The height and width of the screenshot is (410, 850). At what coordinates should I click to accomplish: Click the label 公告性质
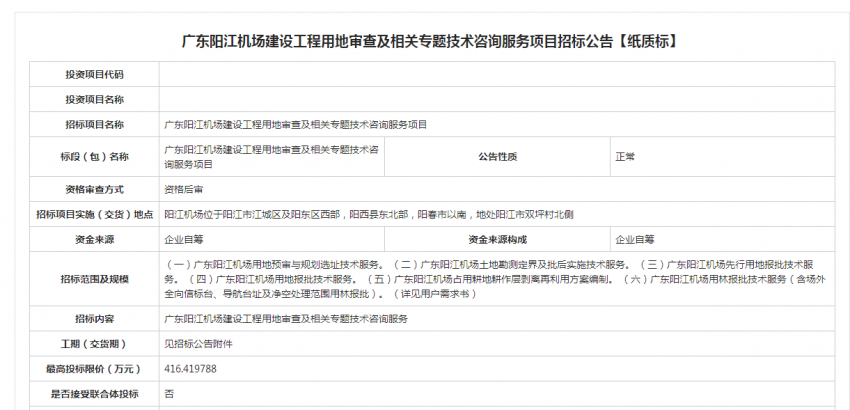point(497,157)
